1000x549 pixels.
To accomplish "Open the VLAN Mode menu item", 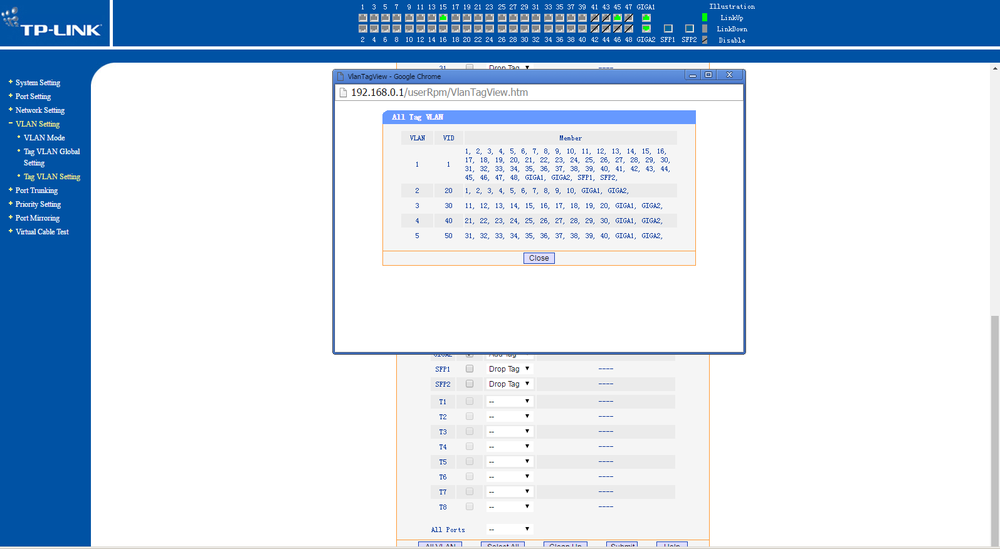I will click(x=44, y=138).
